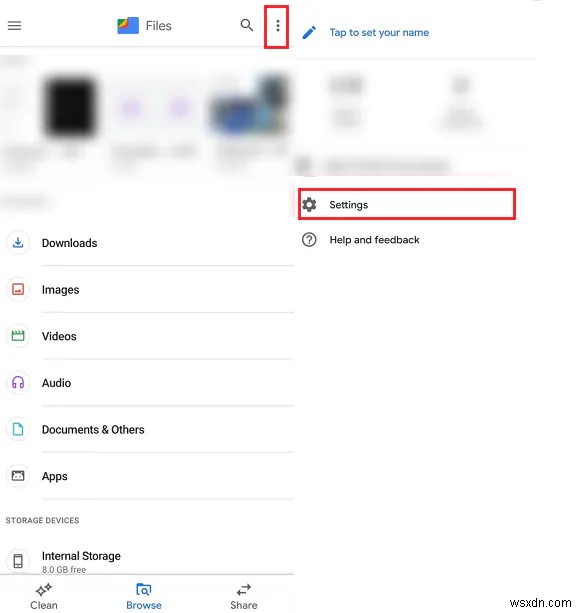This screenshot has width=583, height=613.
Task: Open Internal Storage device entry
Action: [147, 561]
